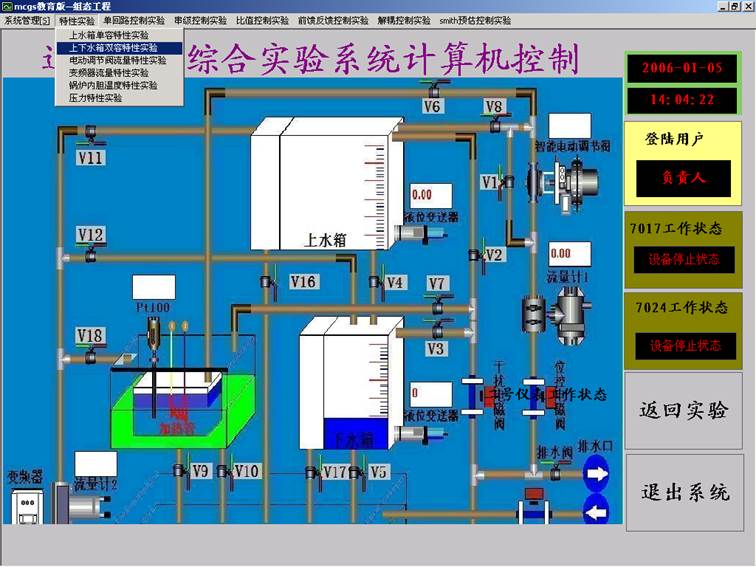Expand the smith预估控制实验 menu
The image size is (756, 567).
click(x=475, y=20)
